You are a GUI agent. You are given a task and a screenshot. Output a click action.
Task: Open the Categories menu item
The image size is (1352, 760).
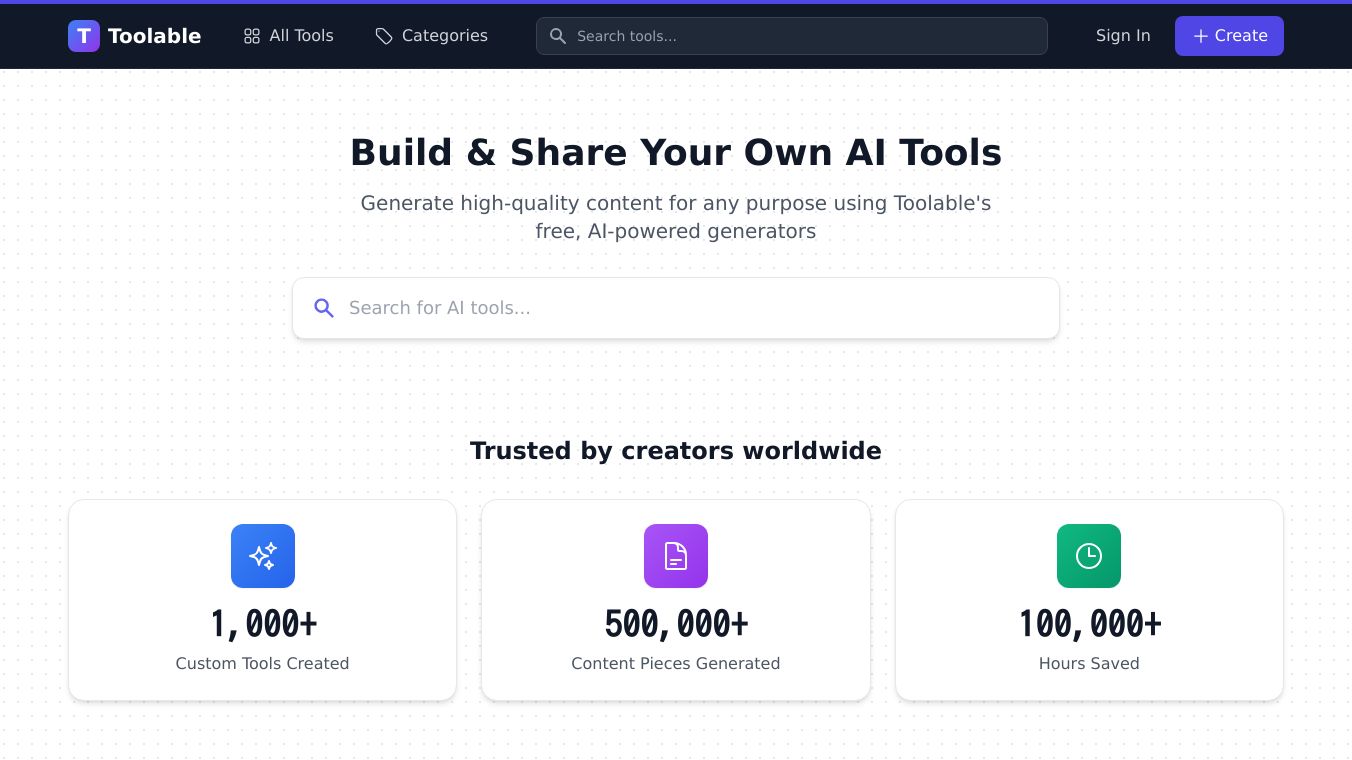coord(431,36)
